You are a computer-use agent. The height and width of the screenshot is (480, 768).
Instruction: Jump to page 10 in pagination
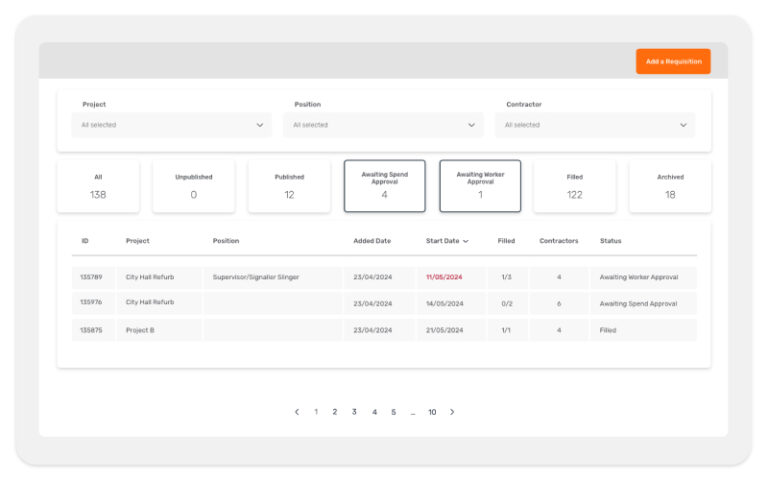432,412
